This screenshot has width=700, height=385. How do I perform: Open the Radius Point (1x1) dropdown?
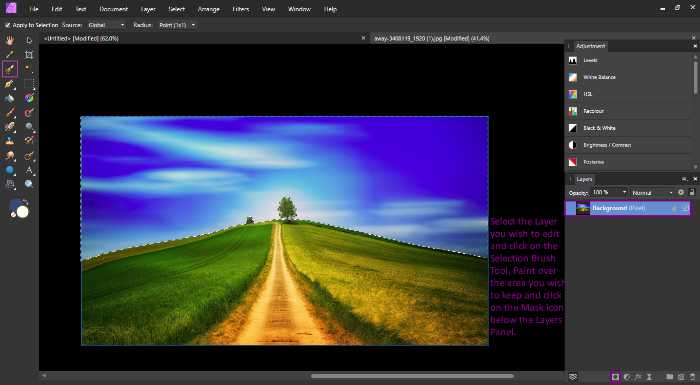177,25
